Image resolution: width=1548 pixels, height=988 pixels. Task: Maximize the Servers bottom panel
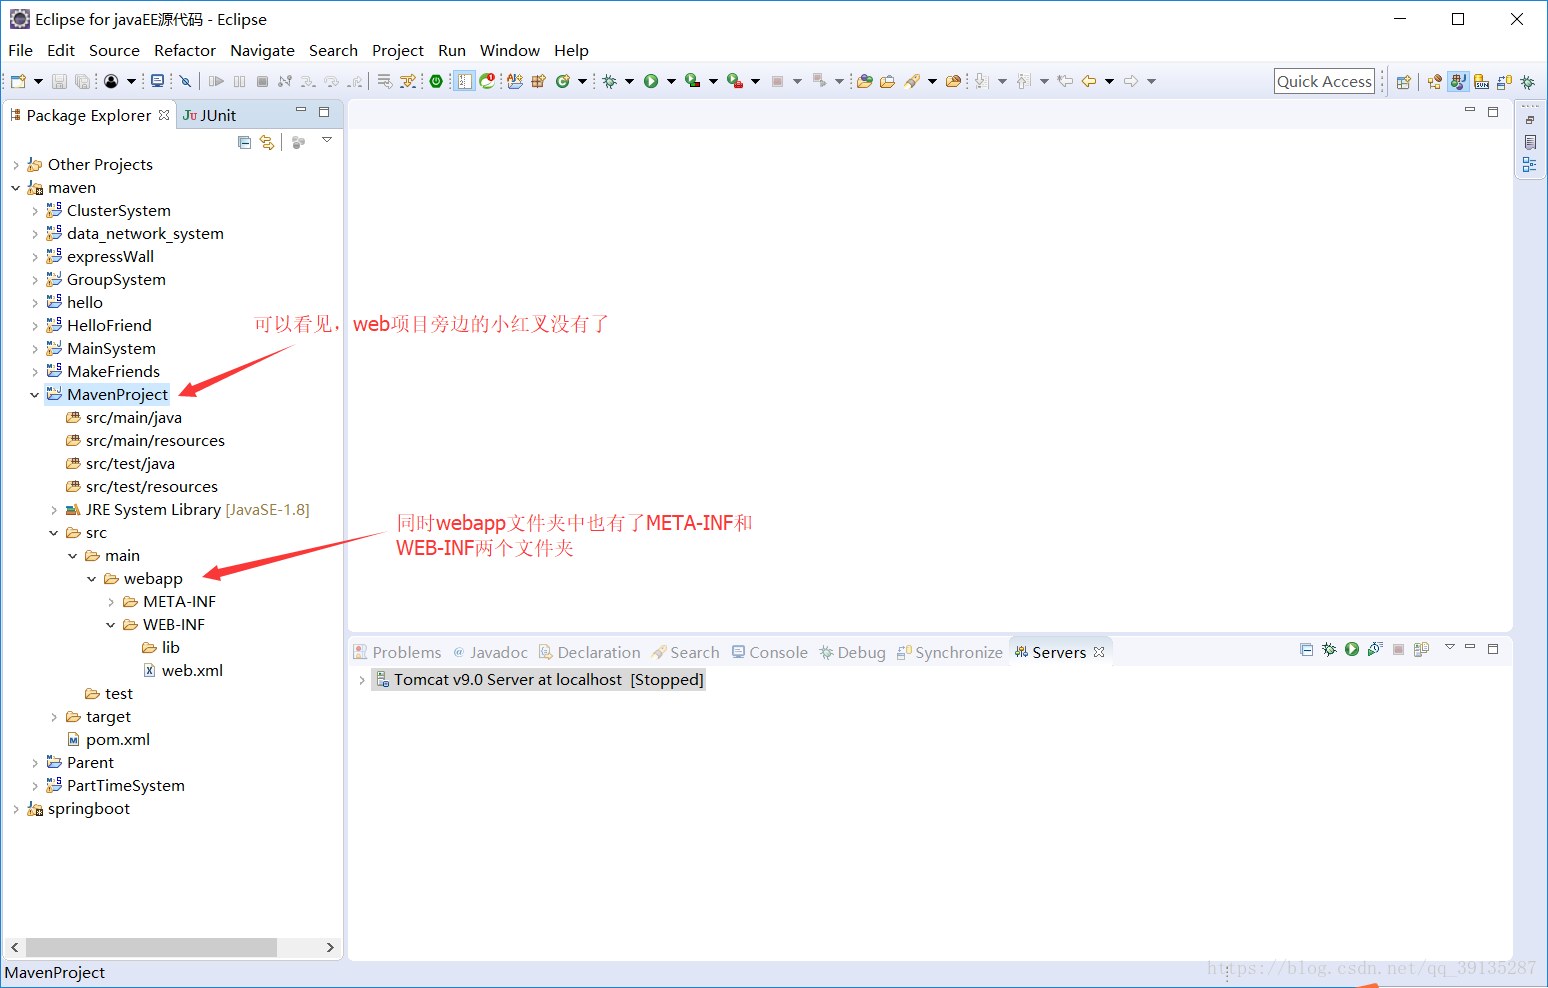[1493, 648]
